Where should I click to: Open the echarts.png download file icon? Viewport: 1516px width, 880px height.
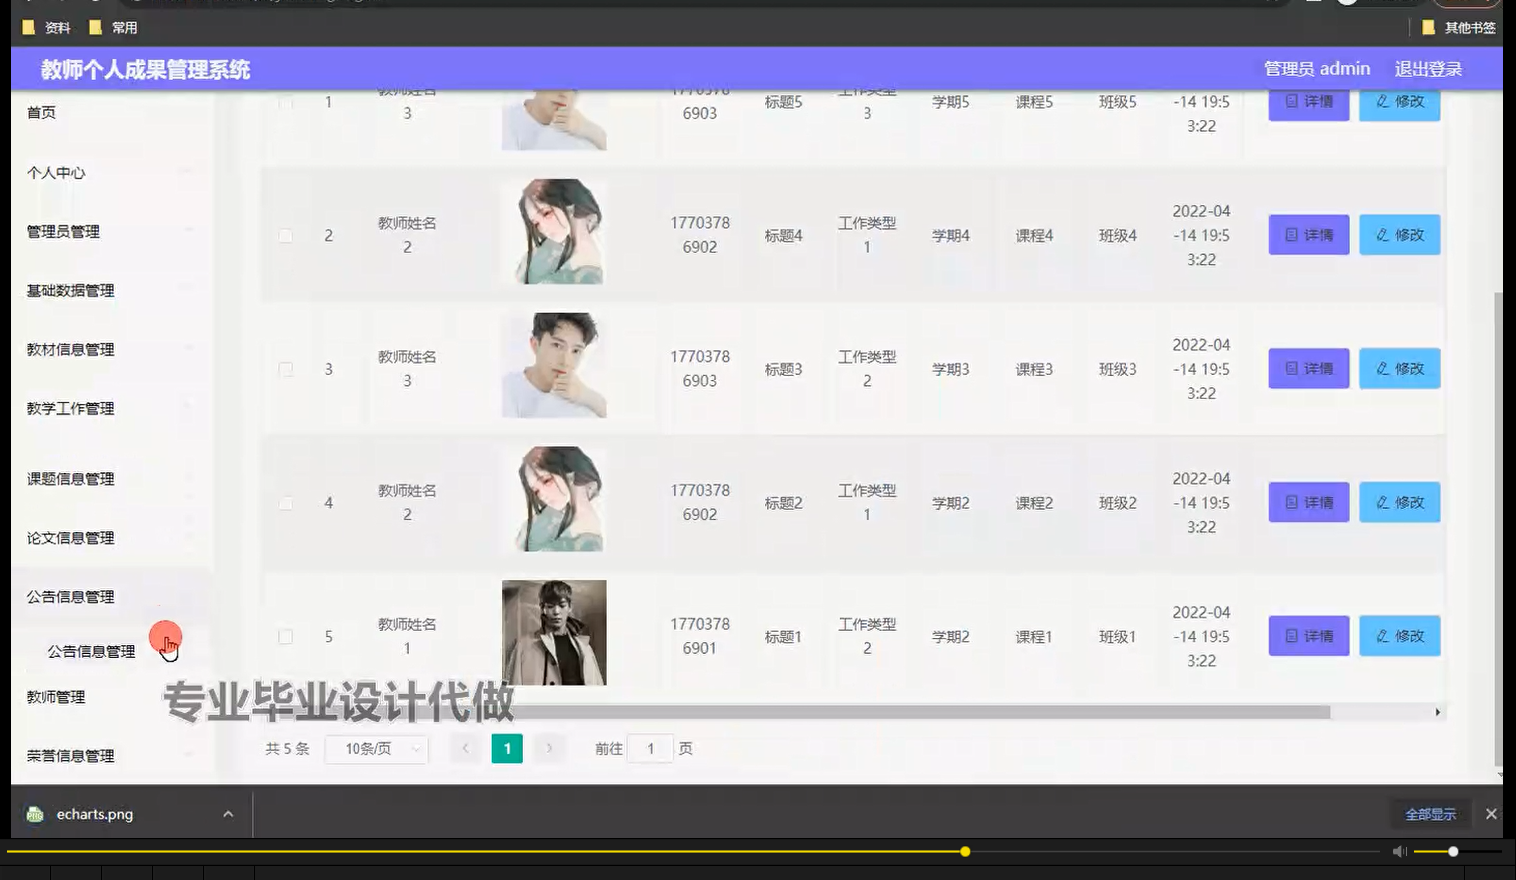click(35, 814)
